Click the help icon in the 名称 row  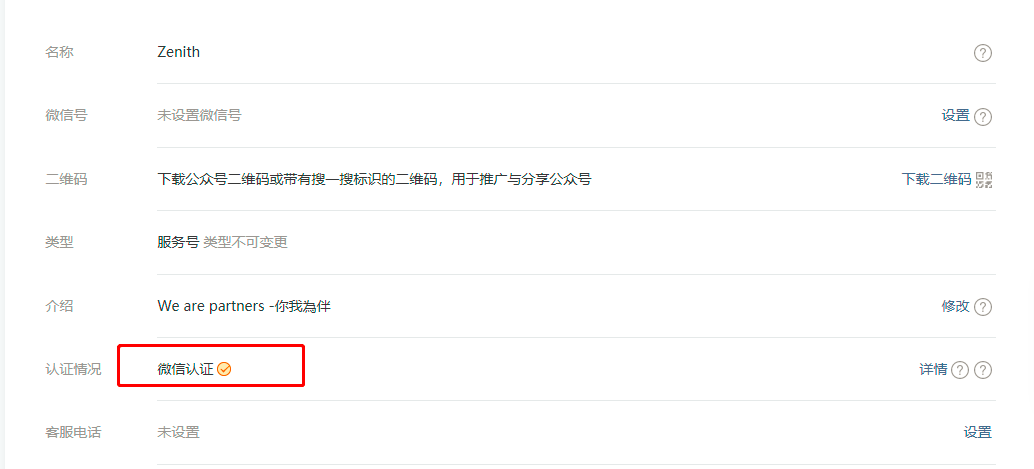click(x=983, y=53)
